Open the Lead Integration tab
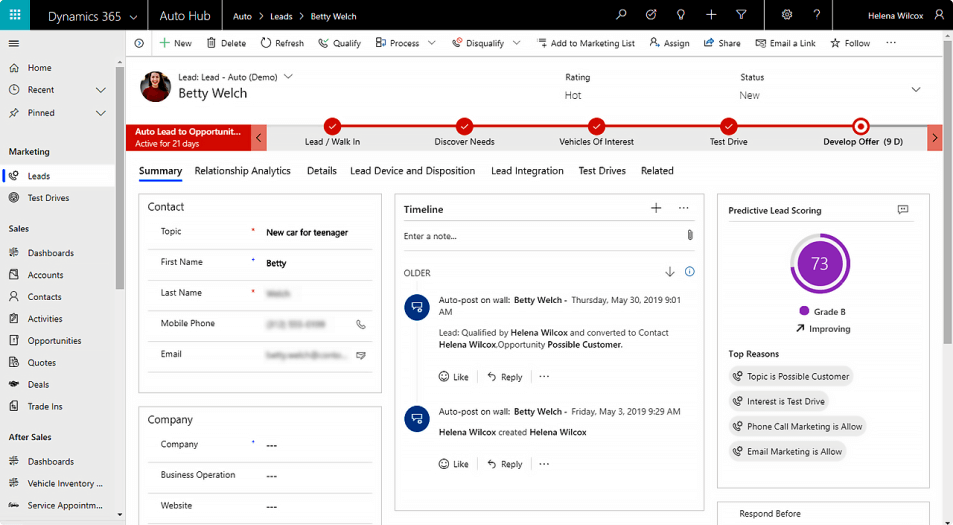 (527, 171)
